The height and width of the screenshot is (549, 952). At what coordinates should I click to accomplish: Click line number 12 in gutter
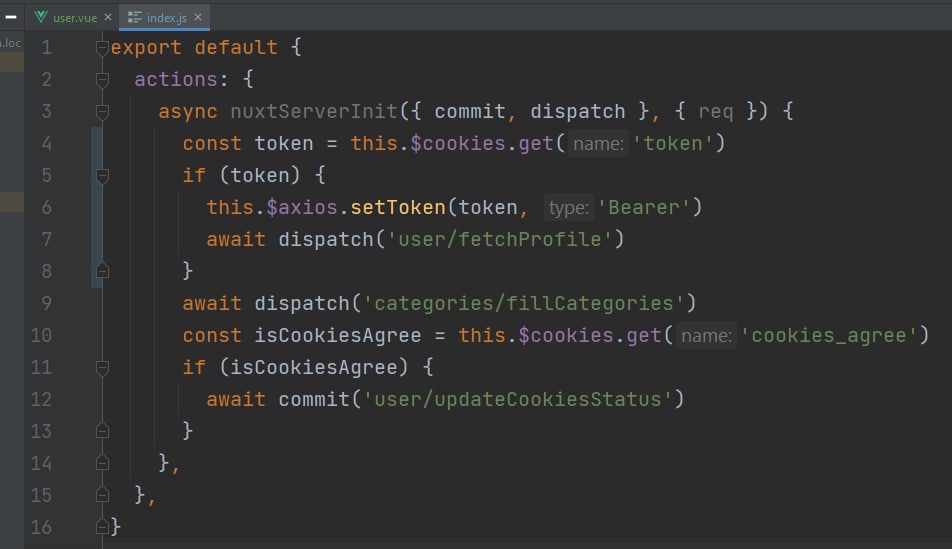click(x=41, y=400)
